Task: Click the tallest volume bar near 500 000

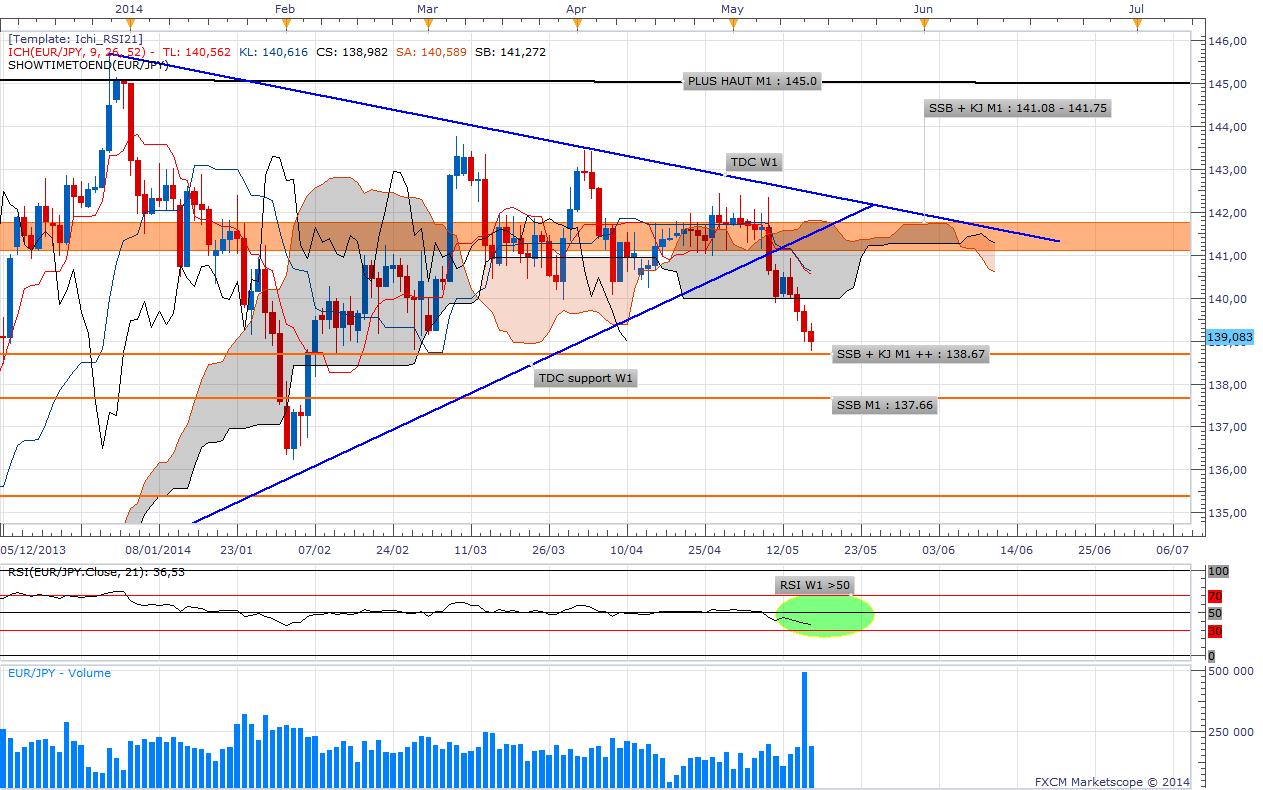Action: coord(804,729)
